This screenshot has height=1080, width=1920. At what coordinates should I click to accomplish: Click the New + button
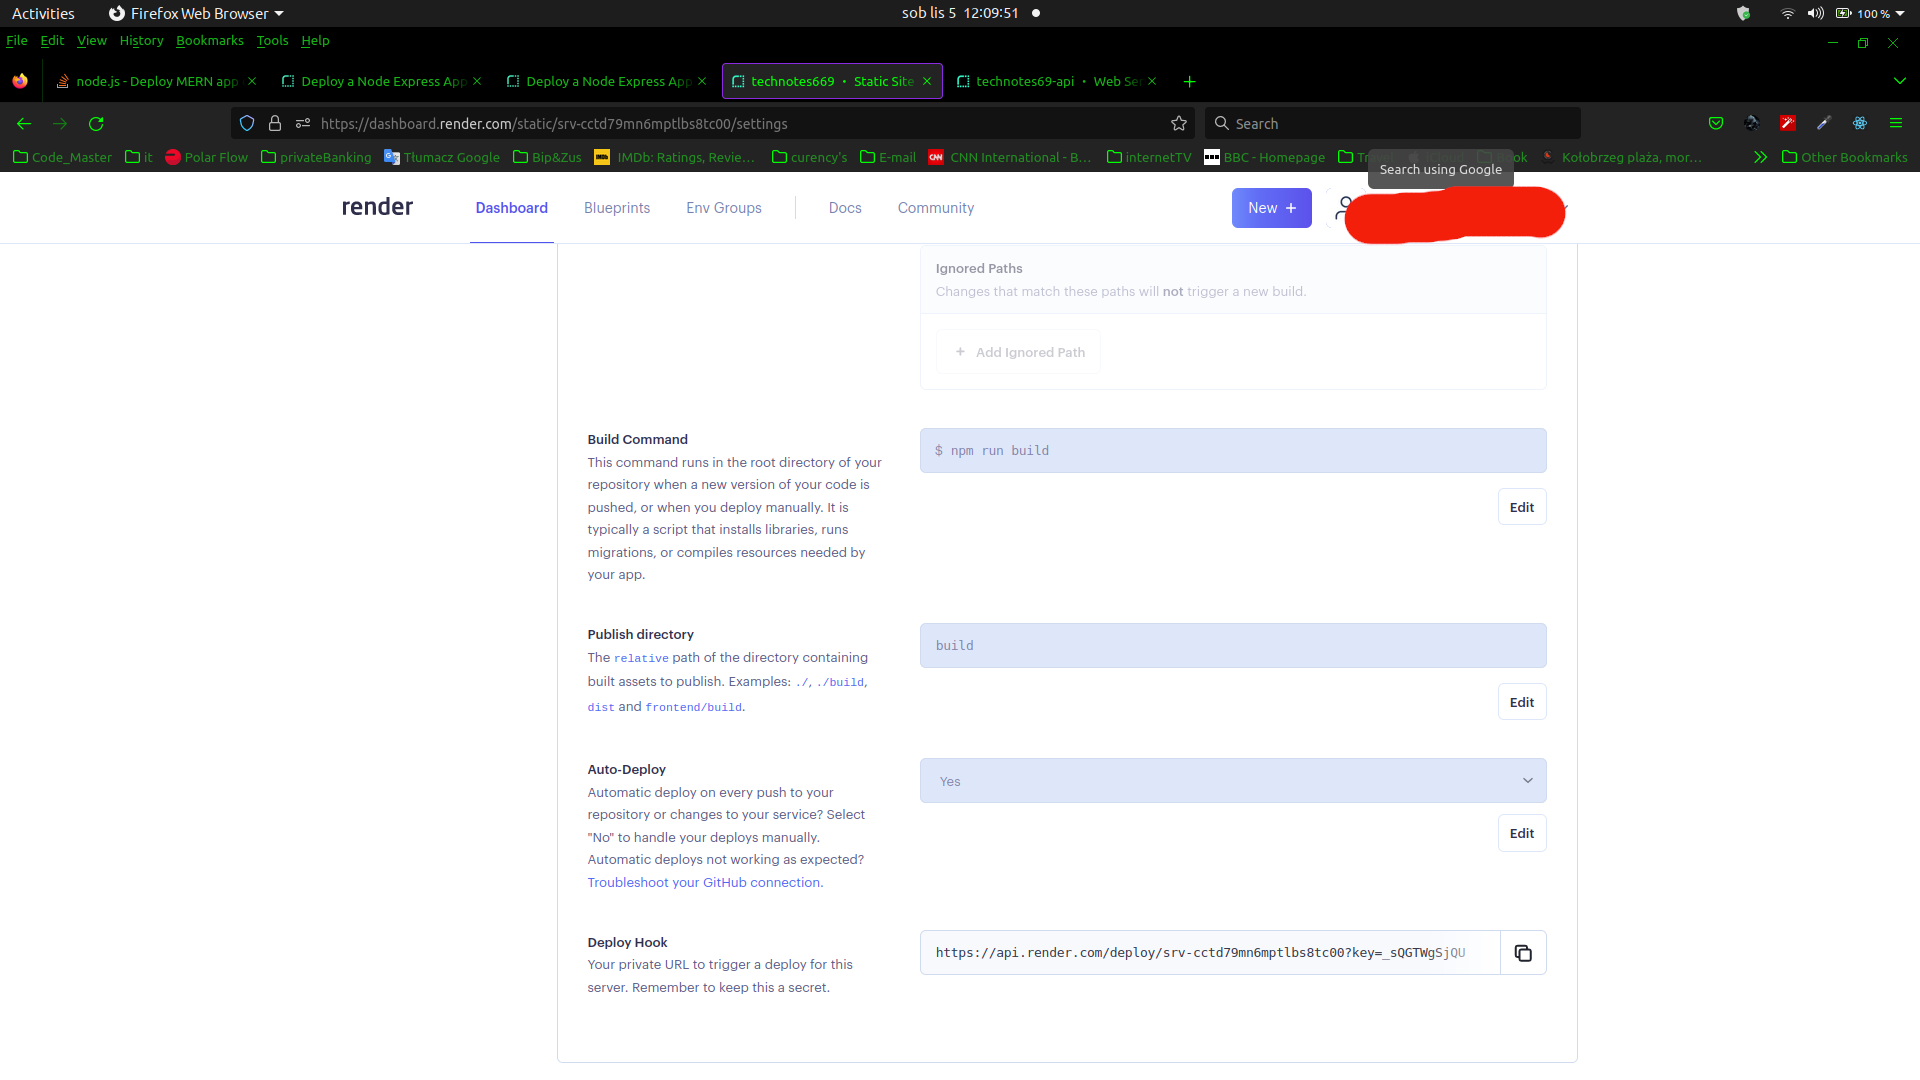coord(1271,208)
